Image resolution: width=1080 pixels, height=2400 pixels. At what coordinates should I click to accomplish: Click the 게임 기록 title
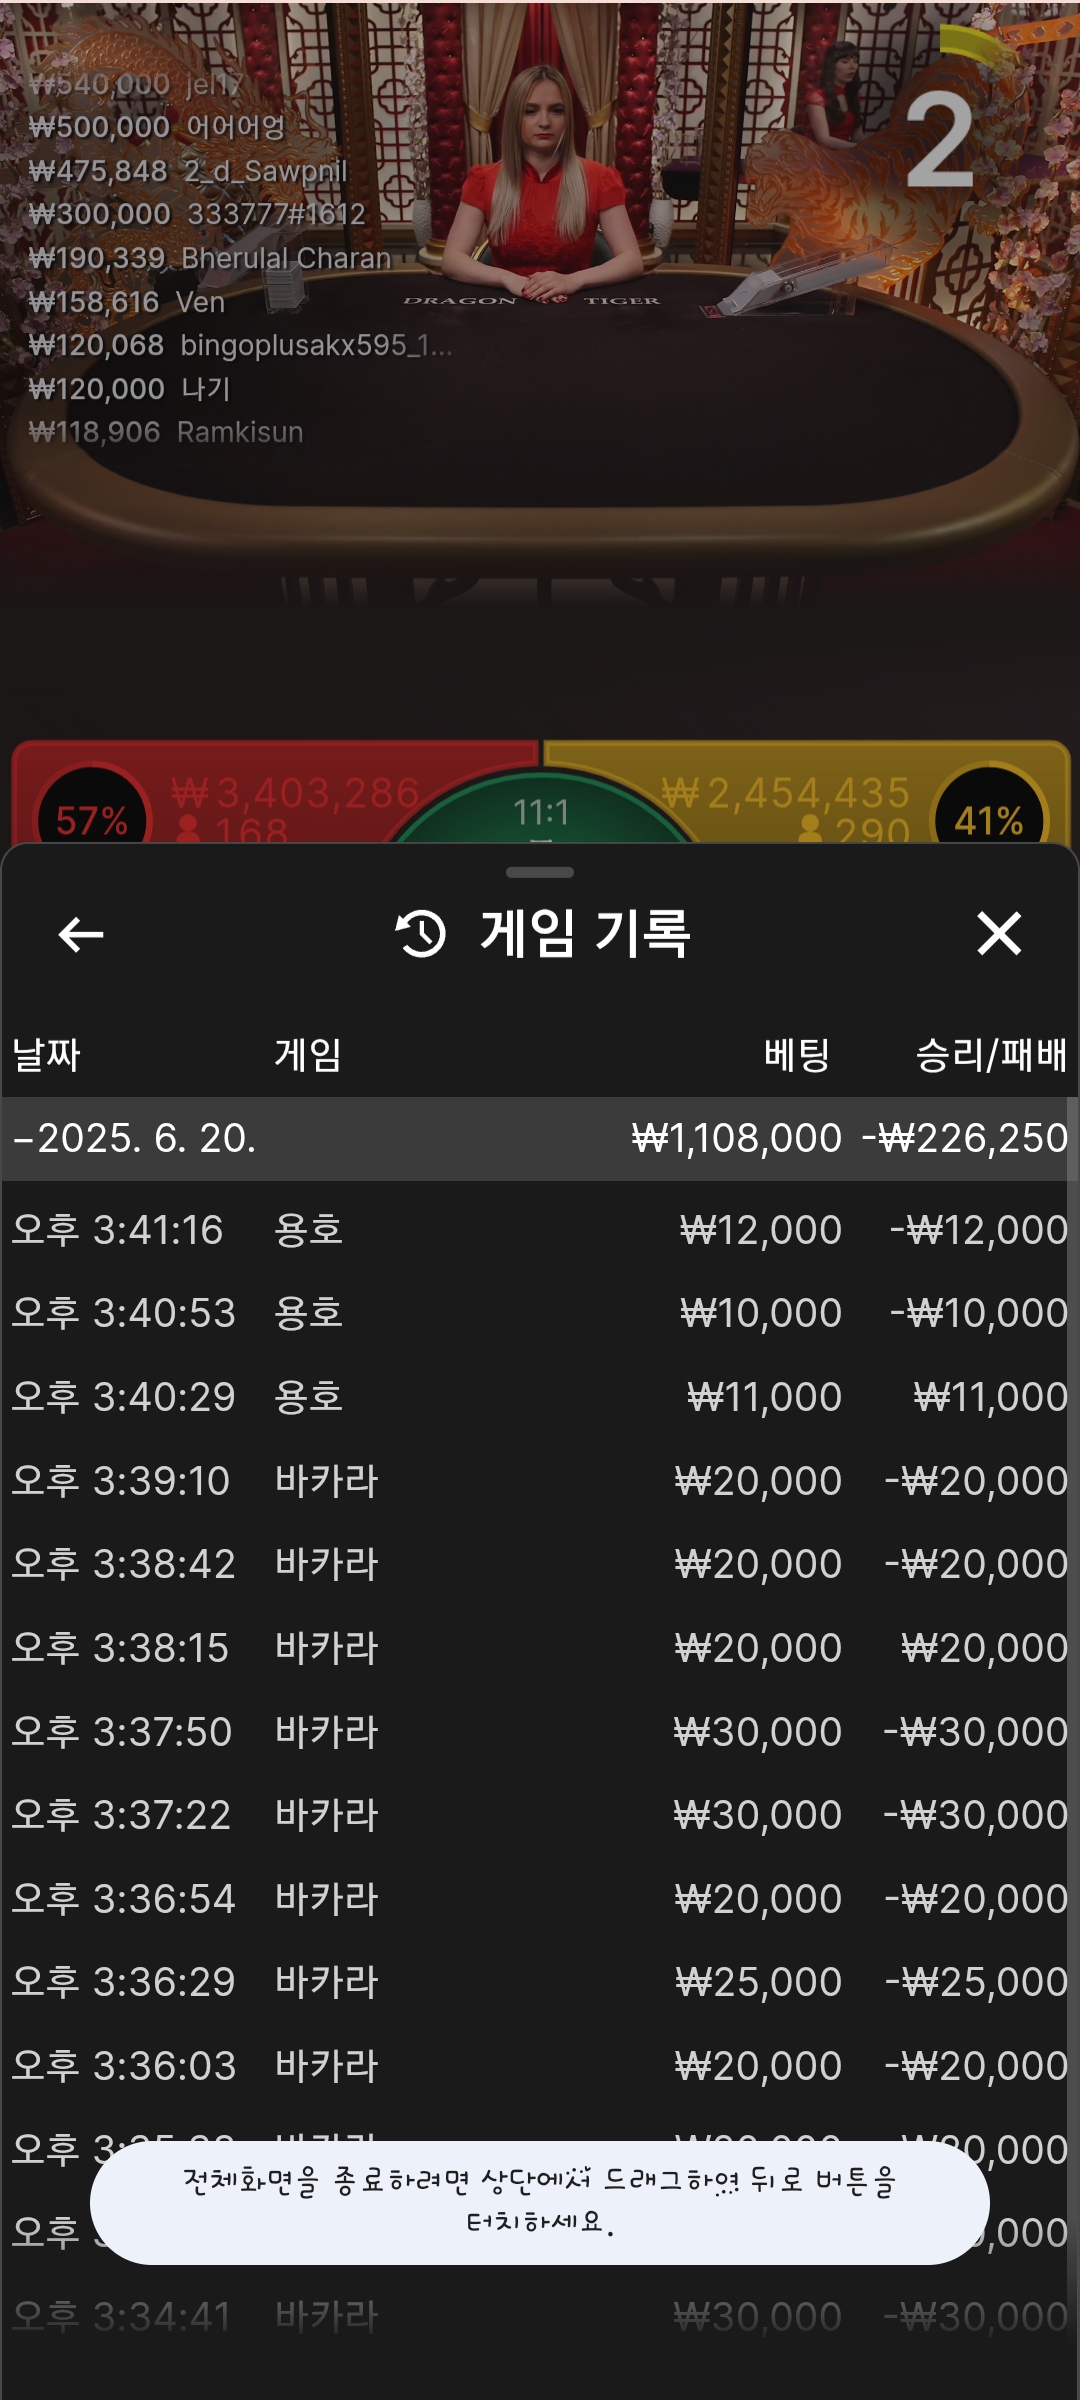585,934
